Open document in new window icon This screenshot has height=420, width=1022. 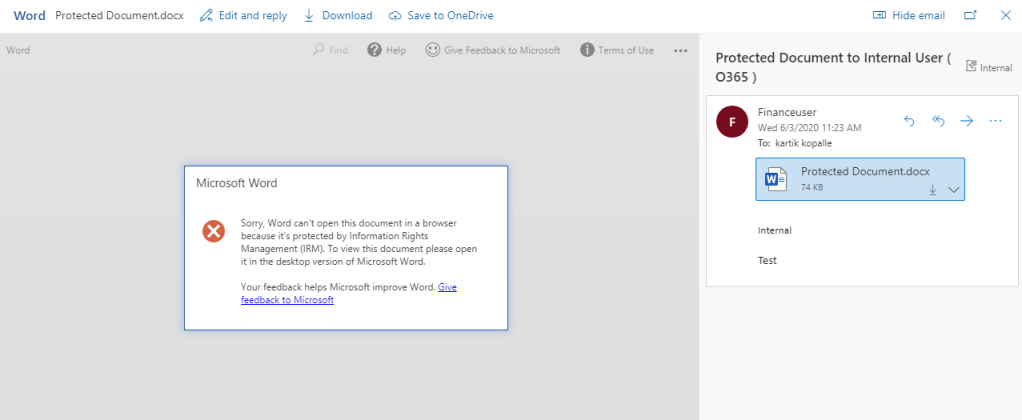(x=971, y=16)
